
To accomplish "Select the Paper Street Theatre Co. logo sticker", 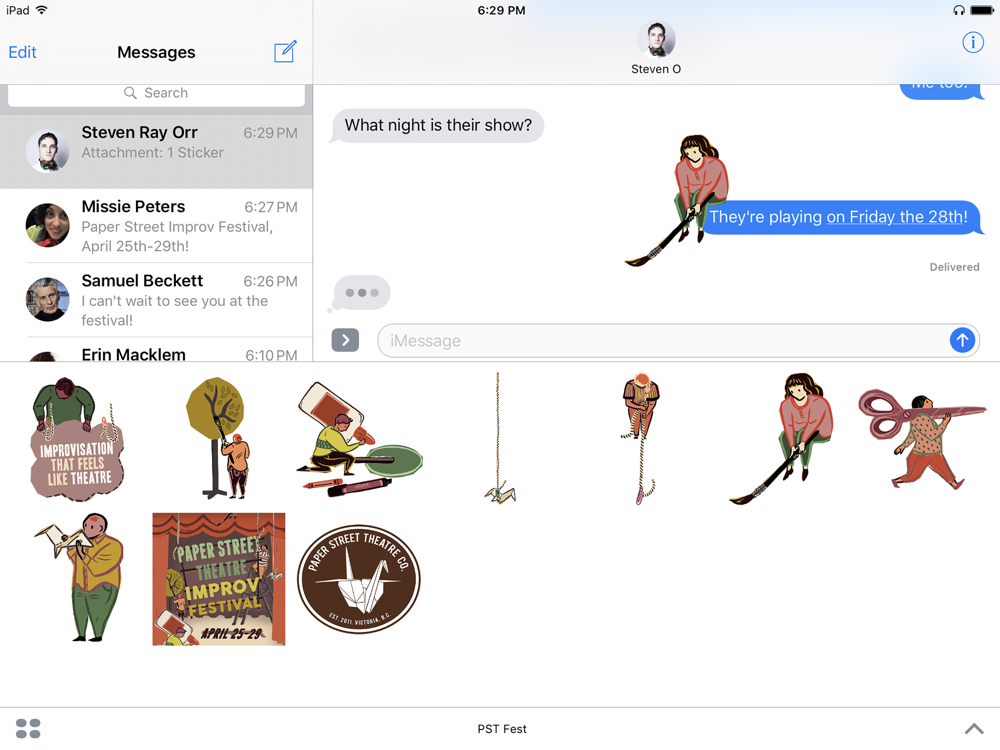I will coord(359,579).
